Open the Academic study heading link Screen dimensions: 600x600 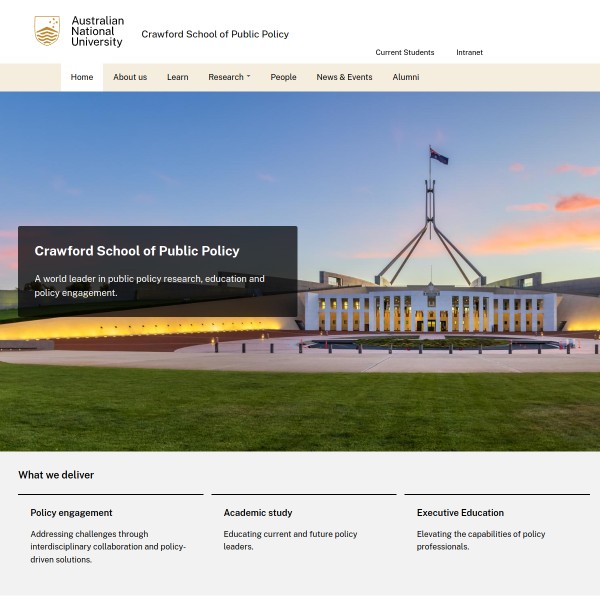click(258, 513)
